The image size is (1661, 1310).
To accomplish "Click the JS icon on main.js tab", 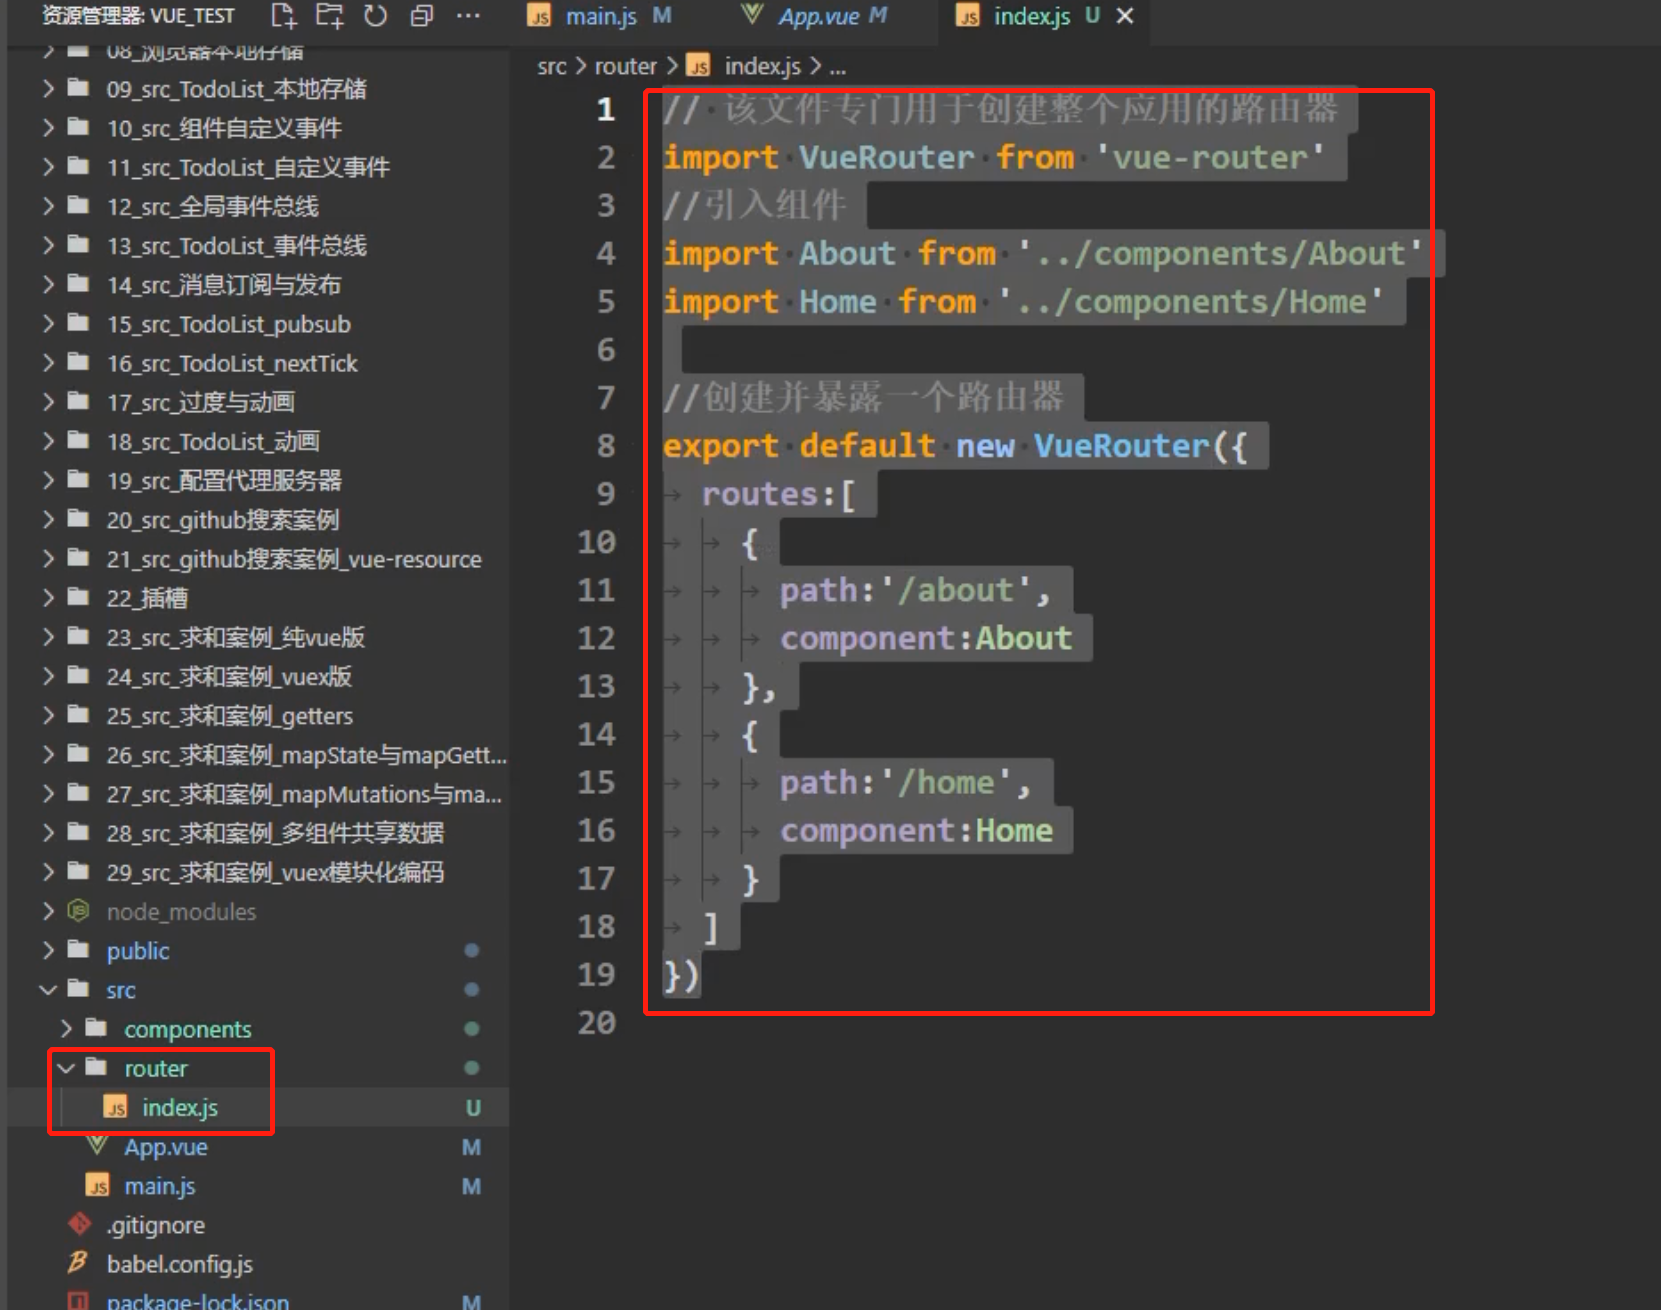I will (x=540, y=16).
